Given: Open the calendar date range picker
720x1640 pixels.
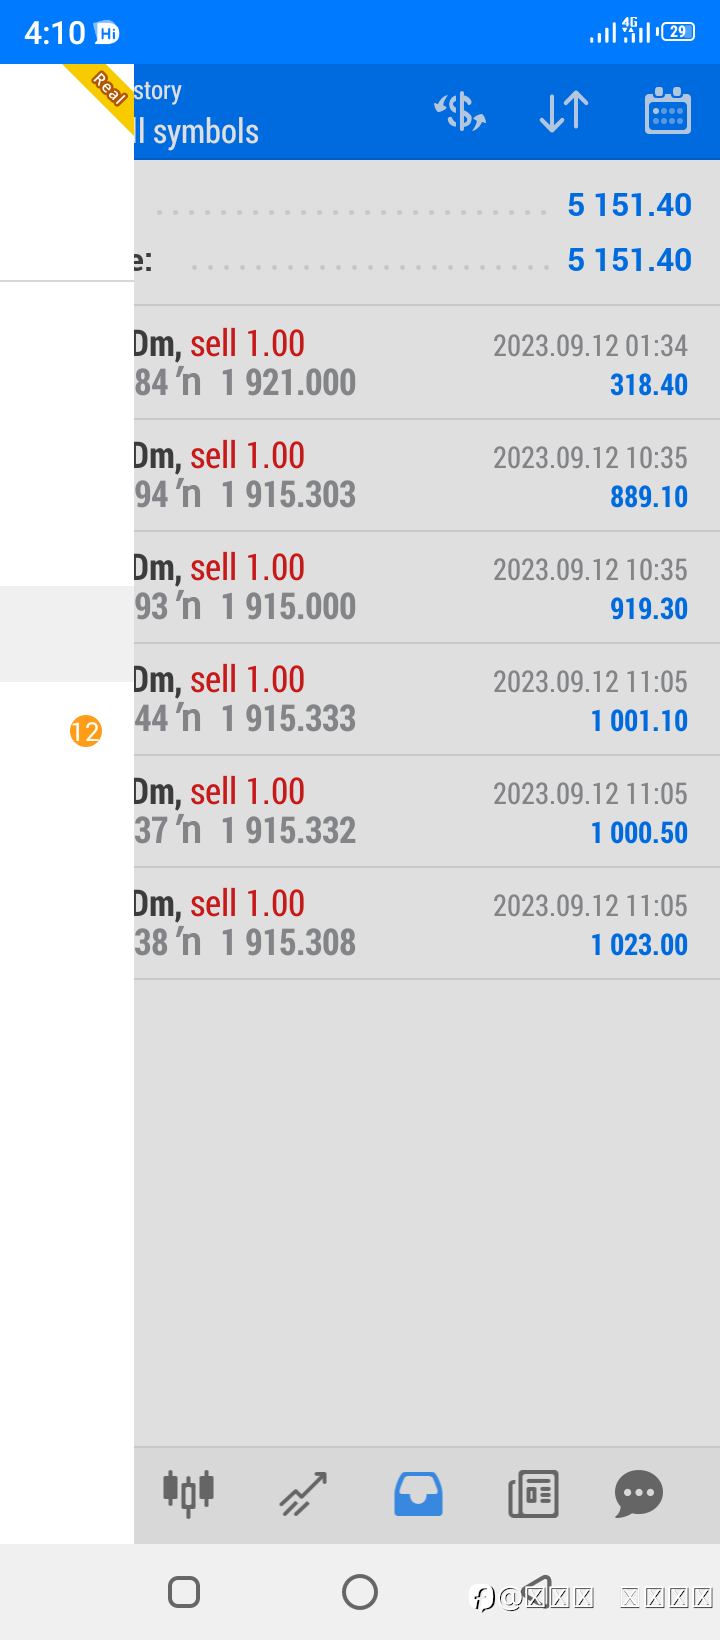Looking at the screenshot, I should (667, 111).
